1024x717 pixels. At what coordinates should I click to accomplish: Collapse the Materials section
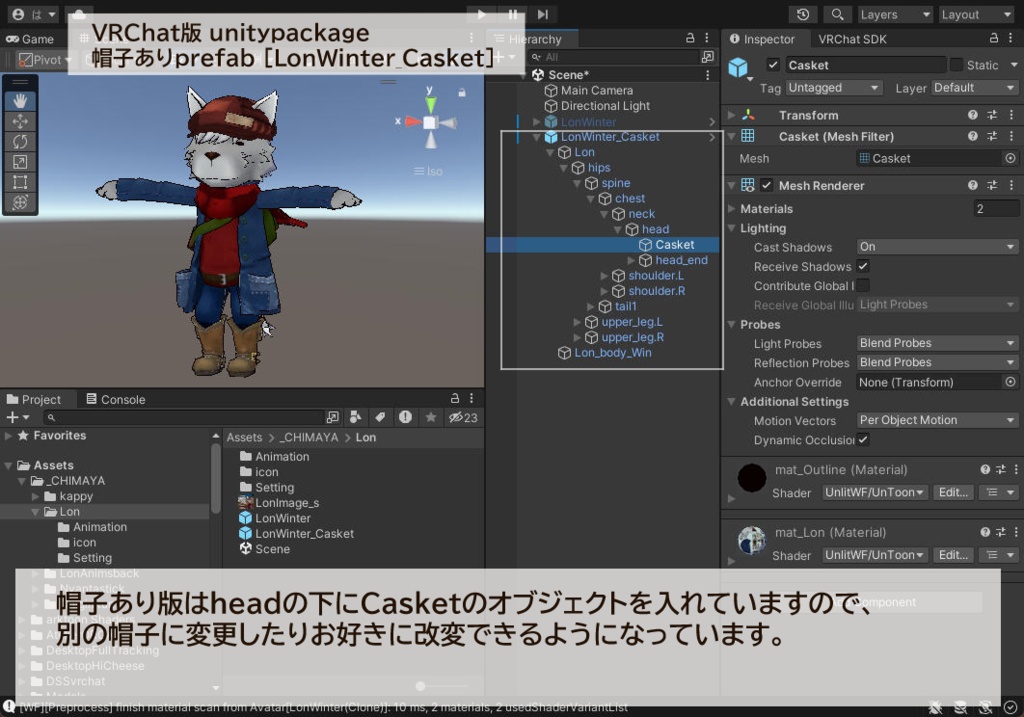(x=731, y=209)
